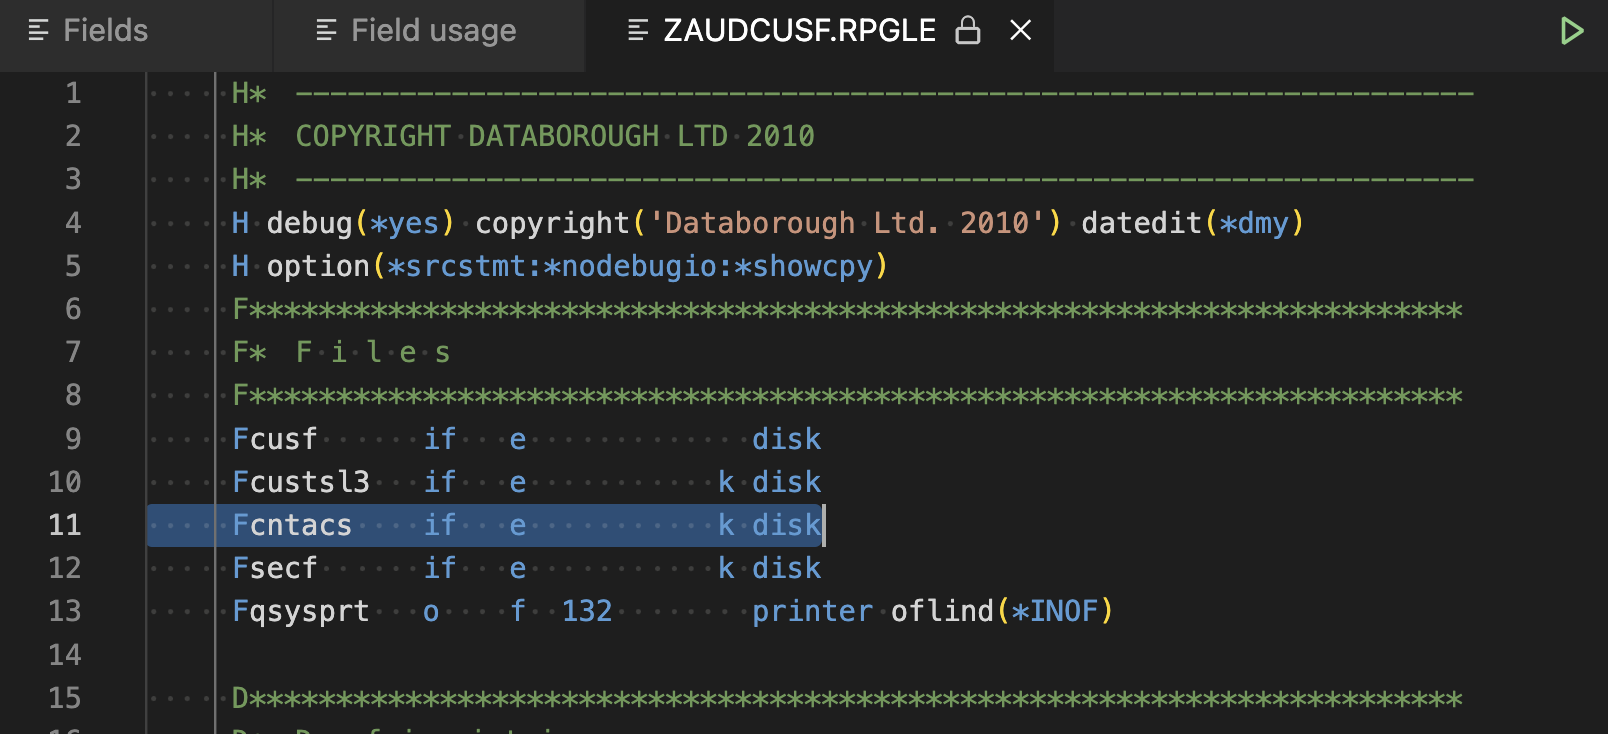
Task: Click the Fsecf file declaration
Action: pyautogui.click(x=275, y=568)
